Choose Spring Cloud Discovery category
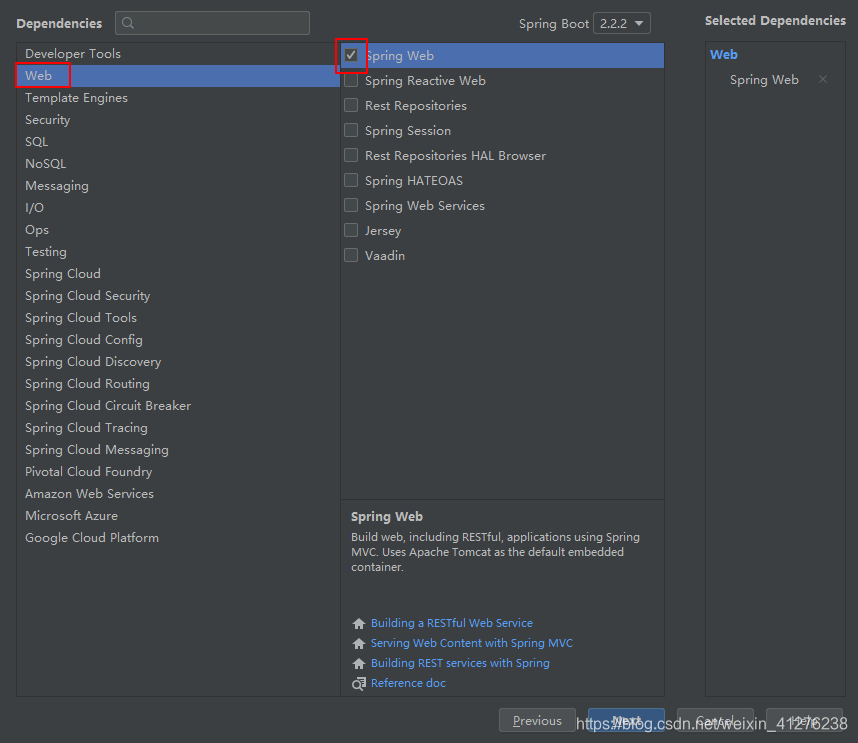Screen dimensions: 858x743 point(178,362)
